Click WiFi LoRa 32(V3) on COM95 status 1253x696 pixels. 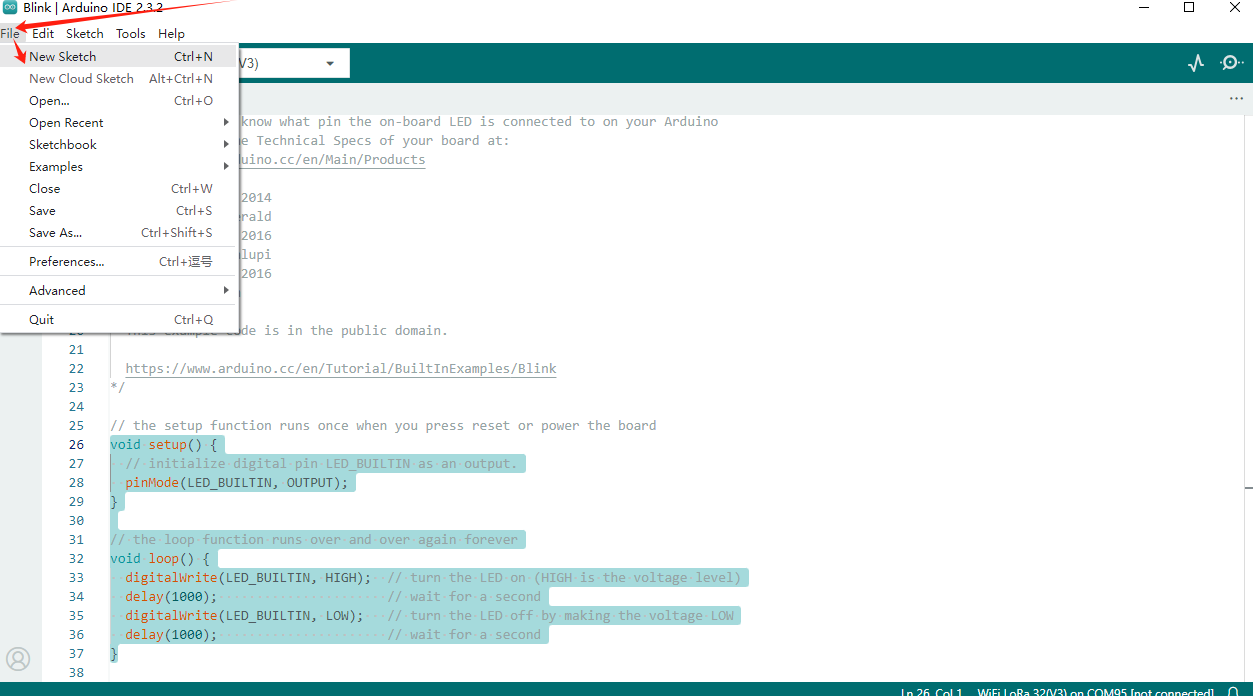[1094, 692]
